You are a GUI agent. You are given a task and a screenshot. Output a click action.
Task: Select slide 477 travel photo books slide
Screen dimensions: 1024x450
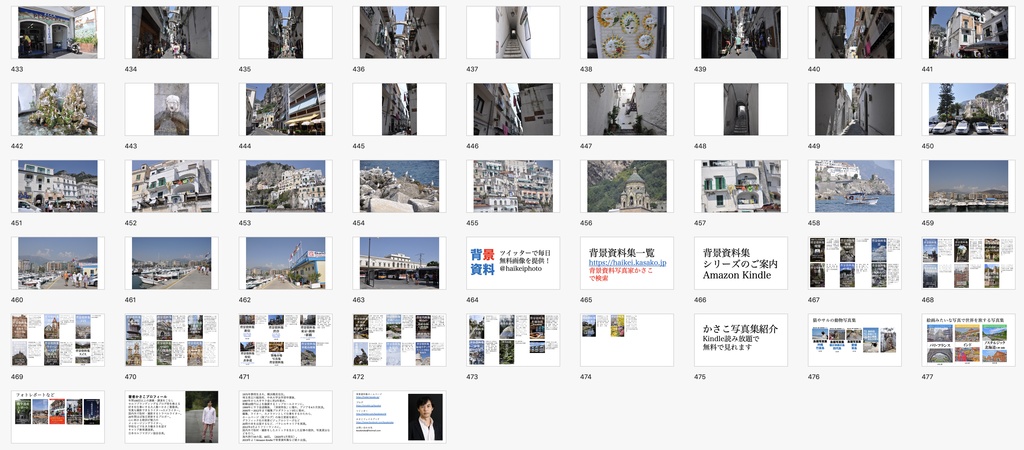pyautogui.click(x=968, y=340)
